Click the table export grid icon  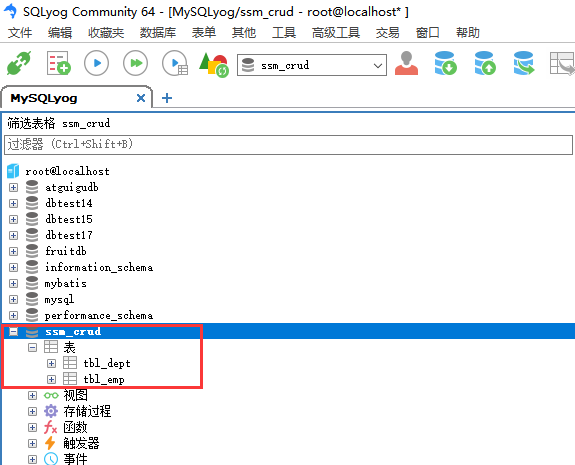click(562, 64)
